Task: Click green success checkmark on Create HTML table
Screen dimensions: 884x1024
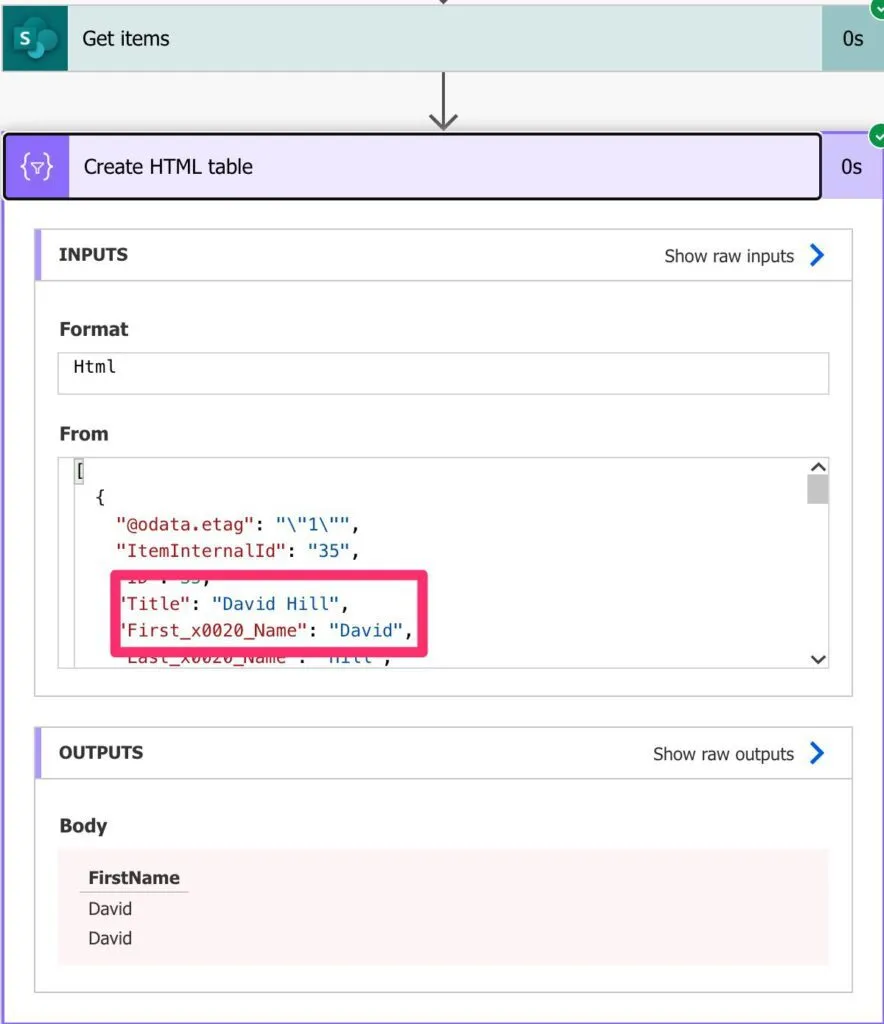Action: (877, 134)
